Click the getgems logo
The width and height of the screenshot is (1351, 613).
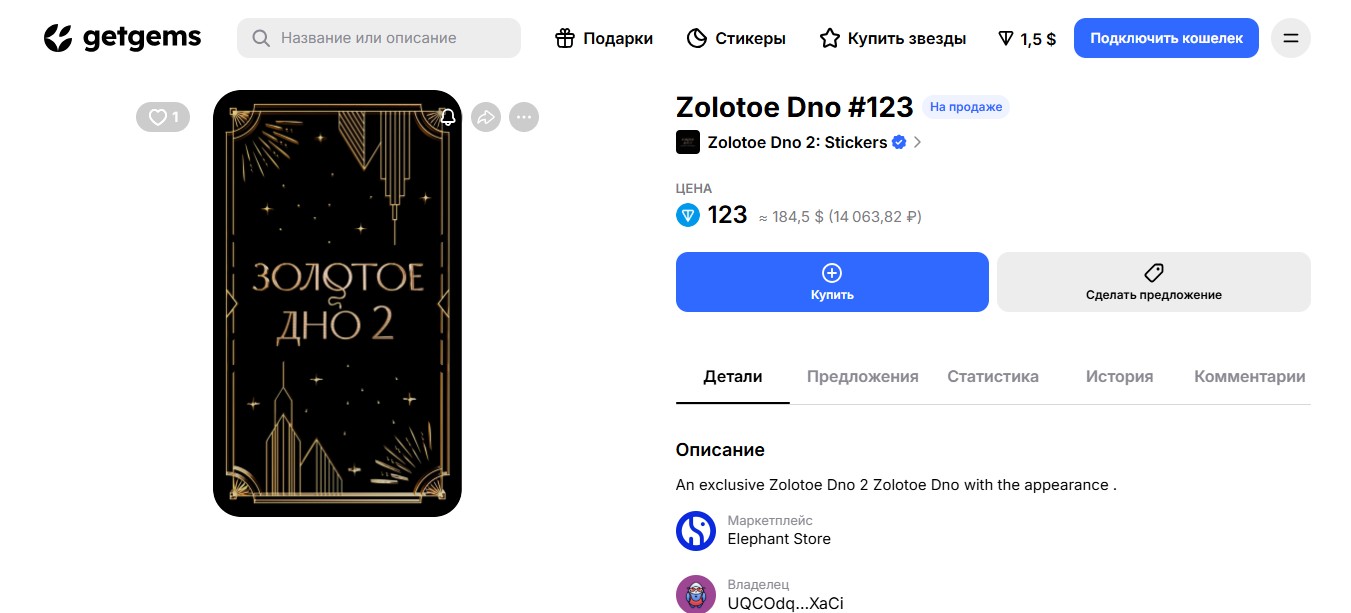122,38
